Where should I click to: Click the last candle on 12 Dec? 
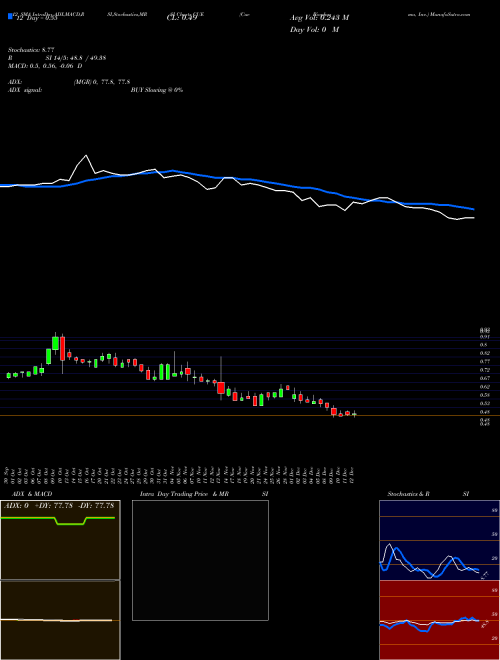(354, 415)
